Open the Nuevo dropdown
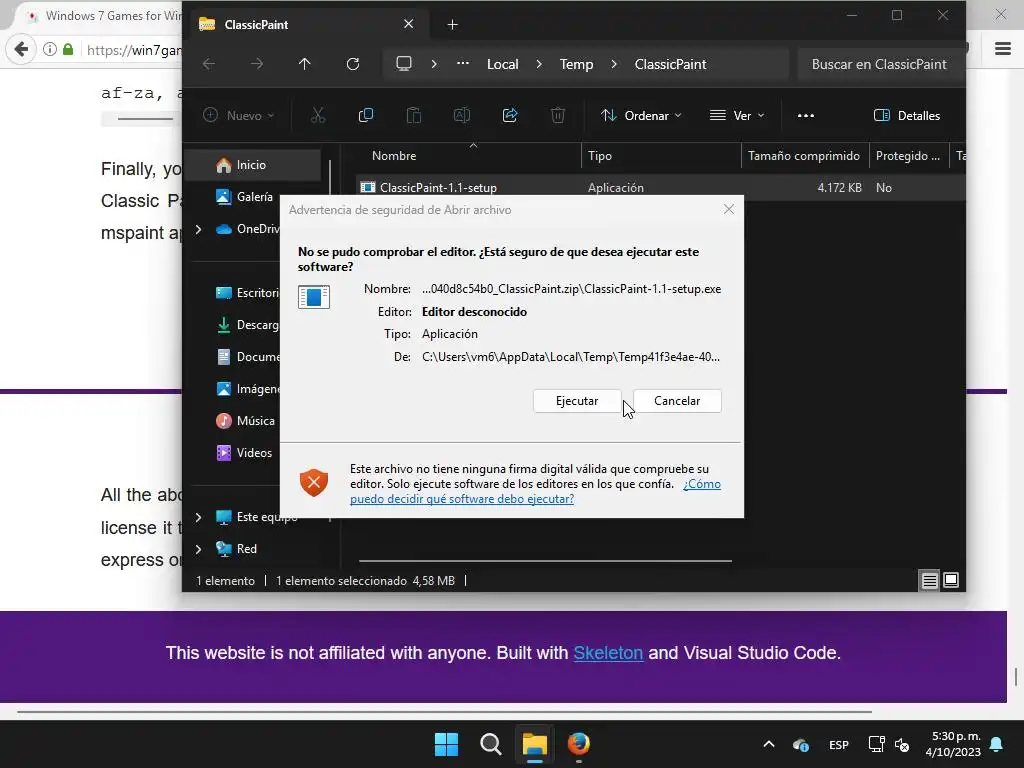 click(238, 116)
